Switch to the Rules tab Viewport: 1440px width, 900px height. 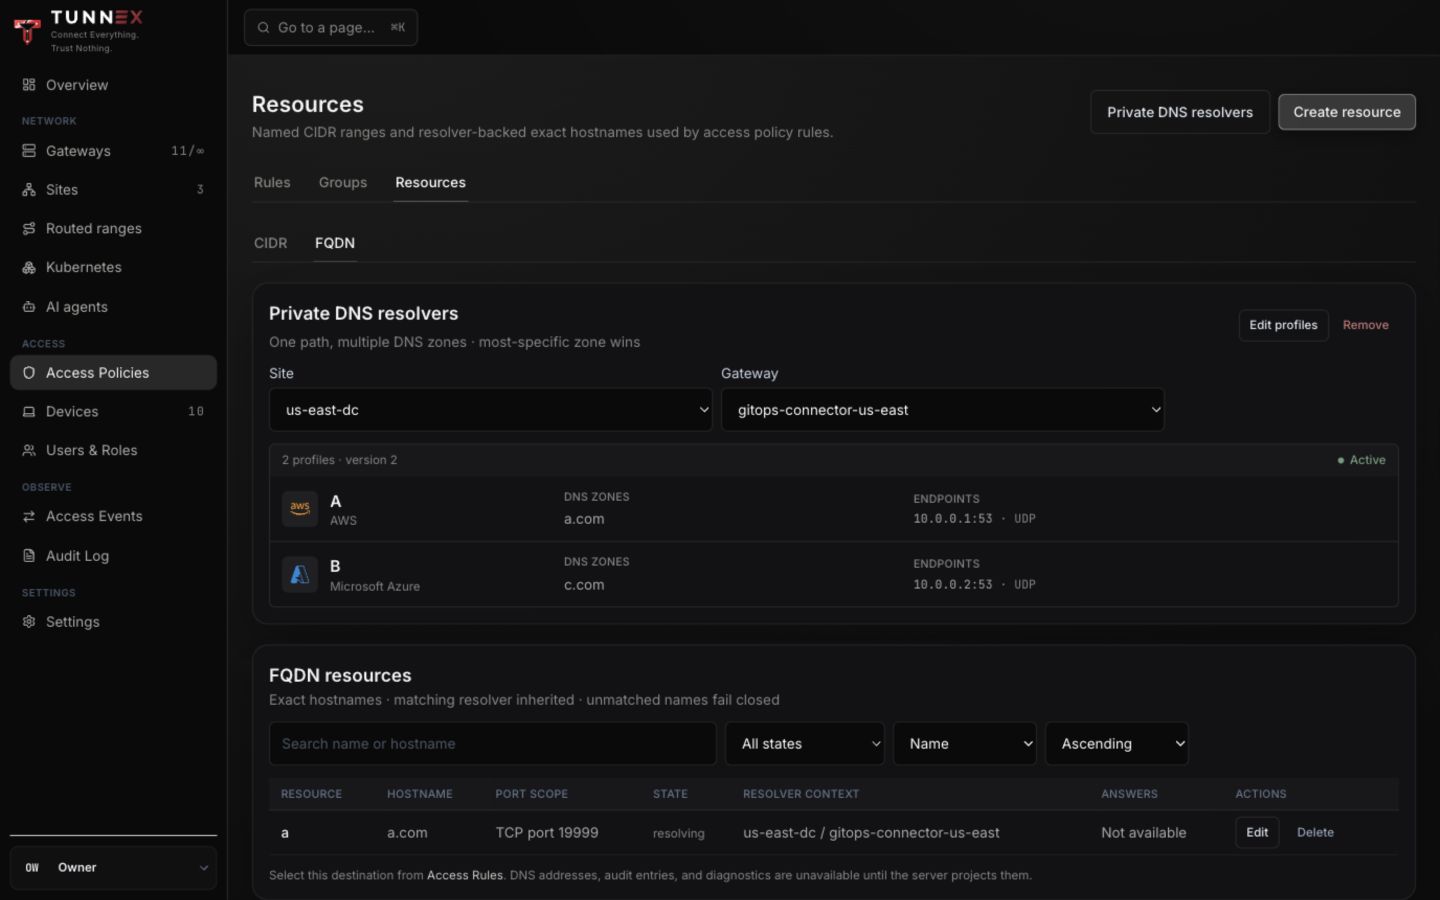[x=272, y=183]
